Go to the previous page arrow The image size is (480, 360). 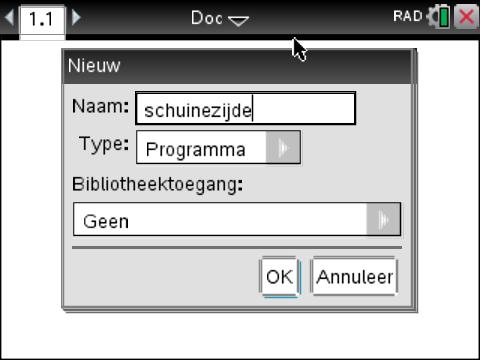point(9,17)
